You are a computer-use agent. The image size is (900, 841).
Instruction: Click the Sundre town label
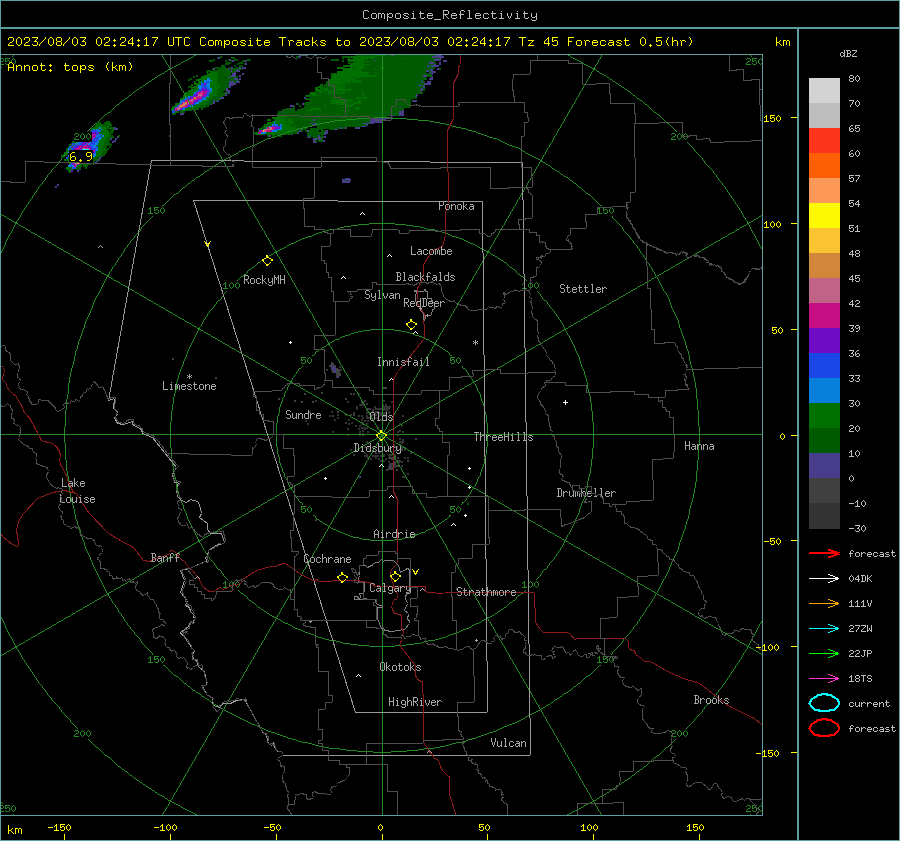(303, 414)
